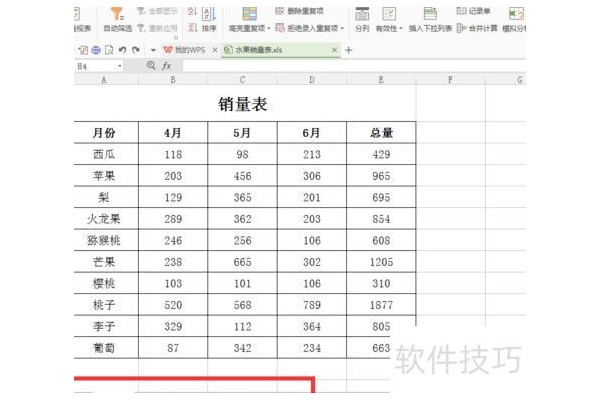Screen dimensions: 600x400
Task: Select the 西瓜 total cell 429
Action: (381, 154)
